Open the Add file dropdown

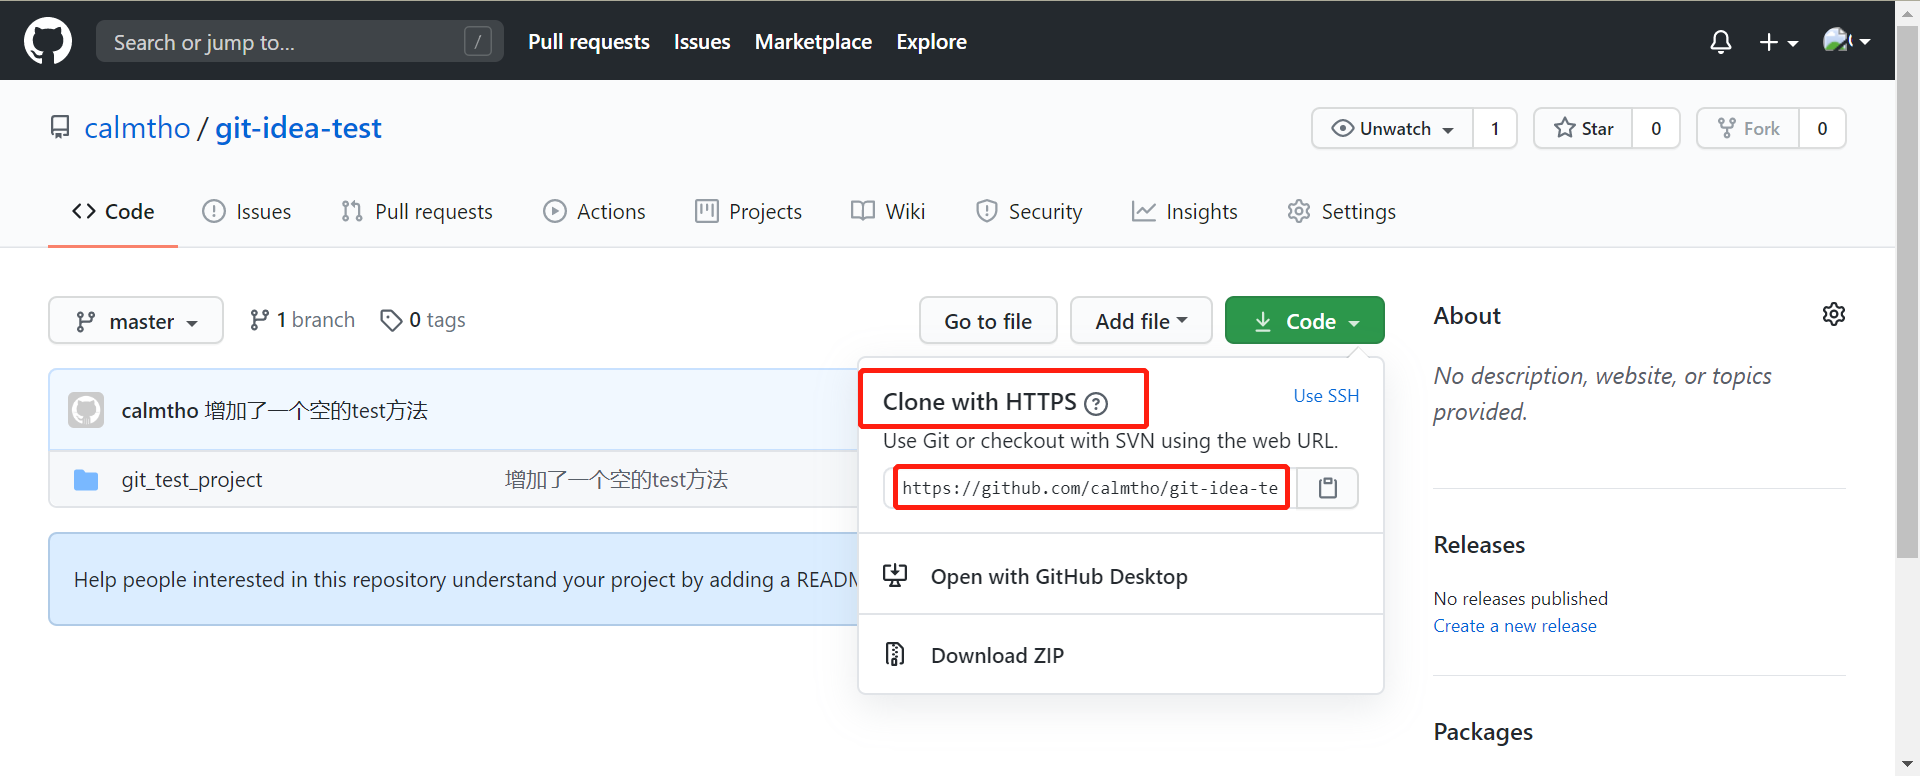1141,321
